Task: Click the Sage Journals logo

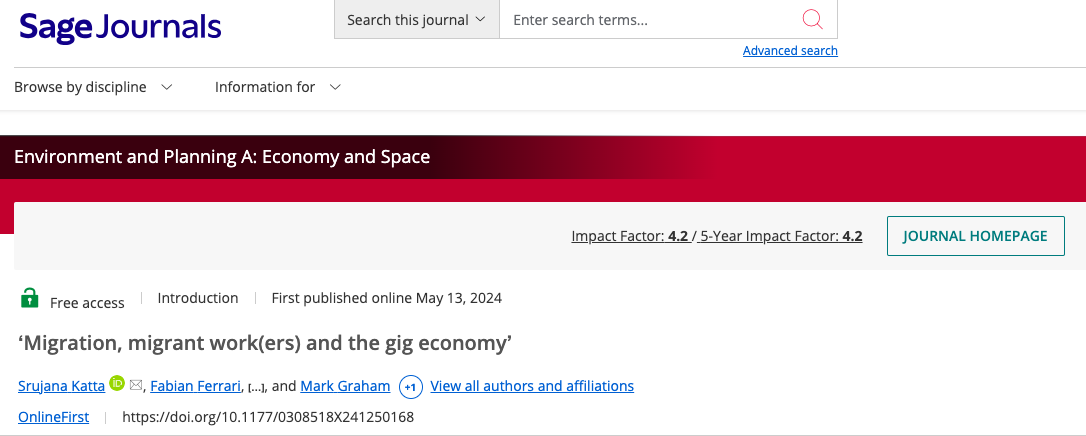Action: click(120, 27)
